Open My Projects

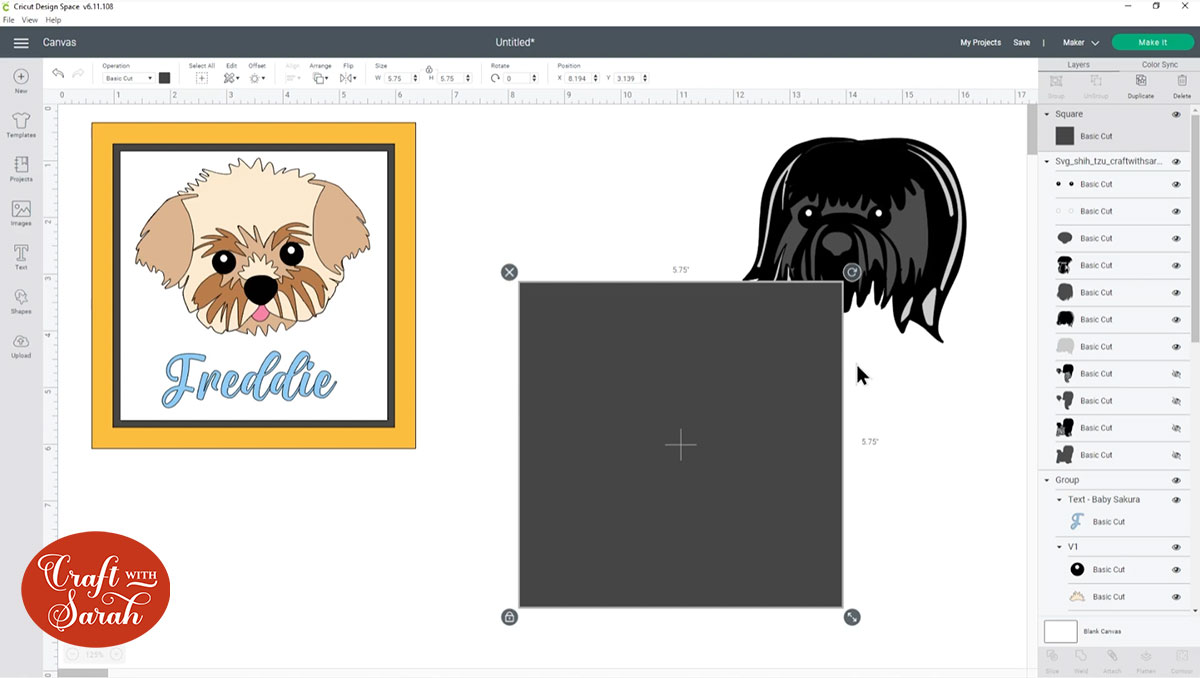coord(980,42)
